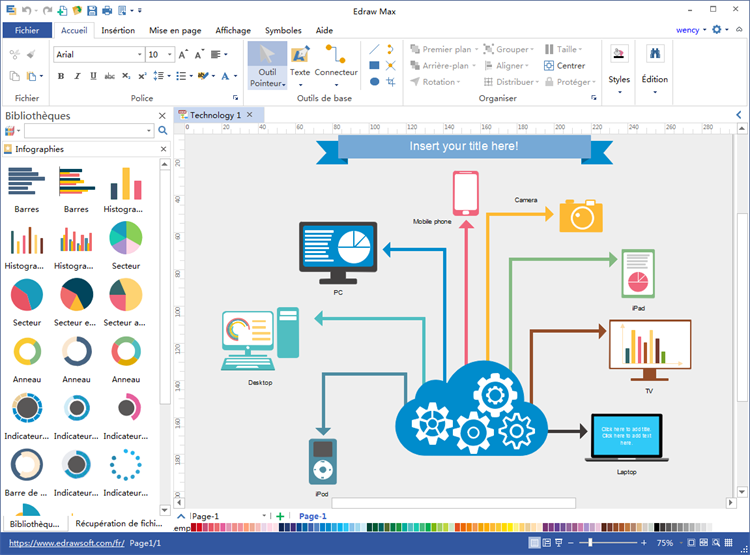
Task: Open the Arial font dropdown
Action: point(98,54)
